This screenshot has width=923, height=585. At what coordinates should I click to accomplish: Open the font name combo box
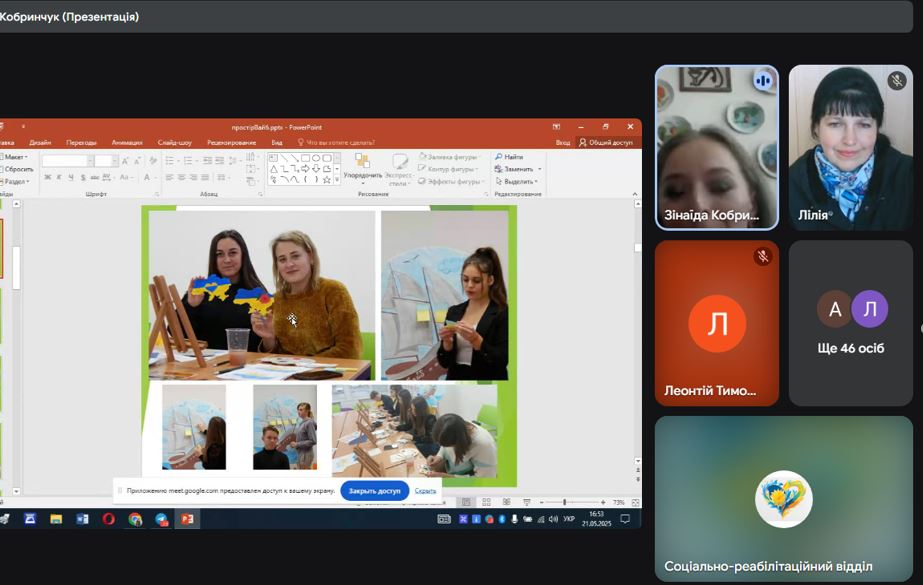click(x=68, y=161)
